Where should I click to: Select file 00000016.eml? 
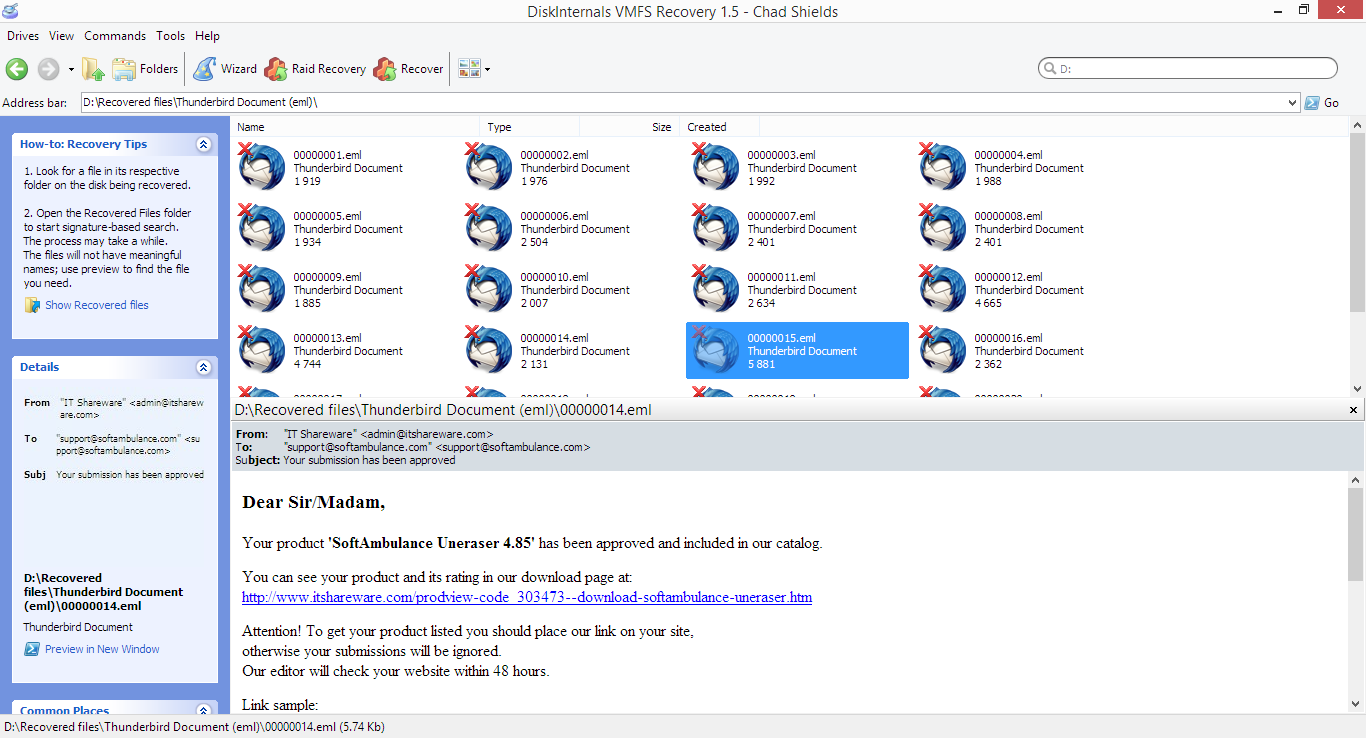pos(1026,351)
